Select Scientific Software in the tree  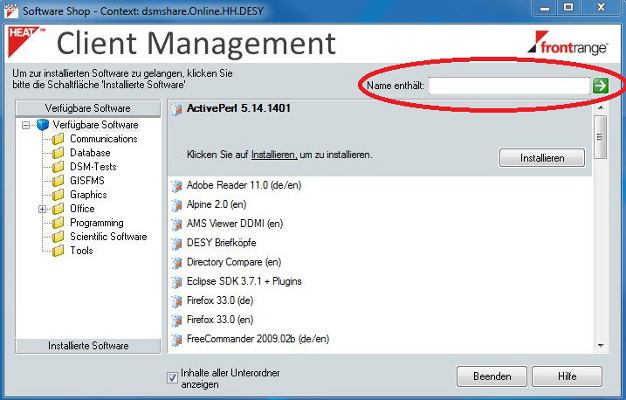tap(109, 237)
